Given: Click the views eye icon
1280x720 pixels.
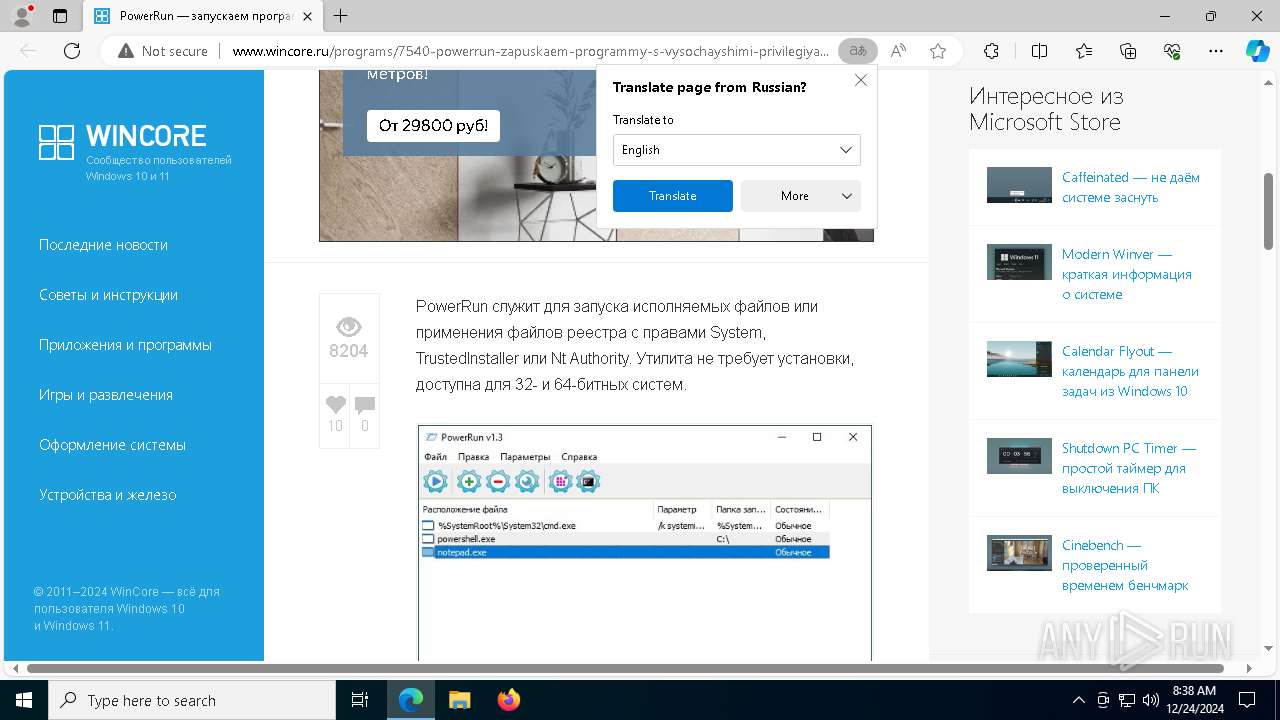Looking at the screenshot, I should point(348,327).
